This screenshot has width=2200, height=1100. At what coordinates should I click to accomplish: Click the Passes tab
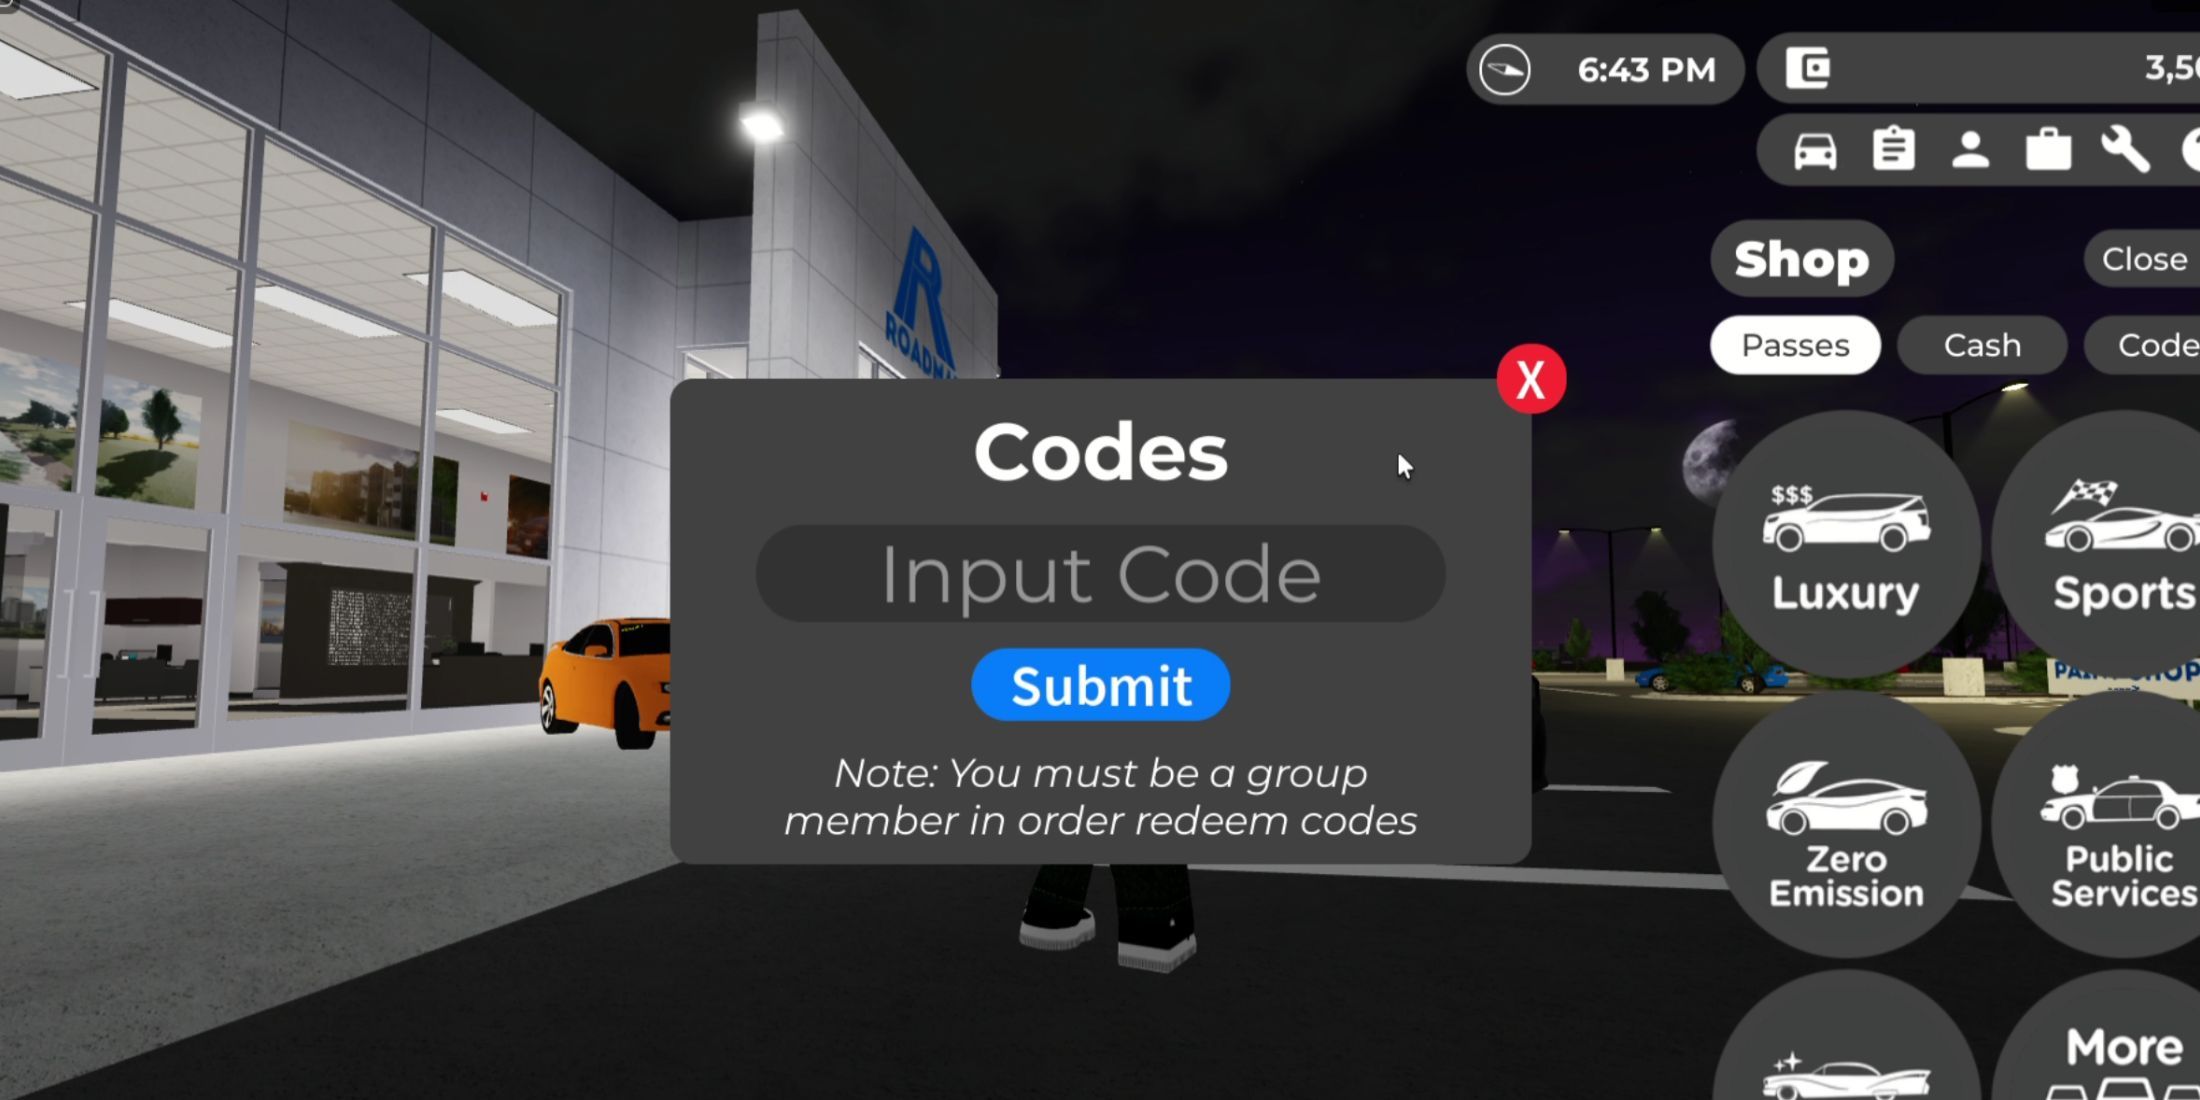click(1797, 345)
